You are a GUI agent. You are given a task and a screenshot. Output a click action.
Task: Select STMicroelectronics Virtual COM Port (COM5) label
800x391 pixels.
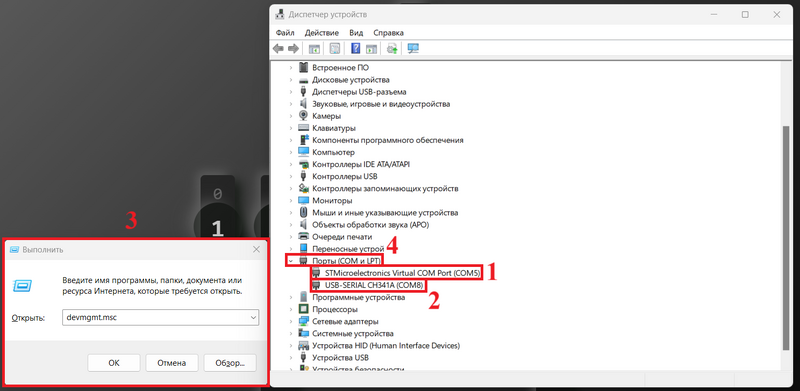[403, 273]
